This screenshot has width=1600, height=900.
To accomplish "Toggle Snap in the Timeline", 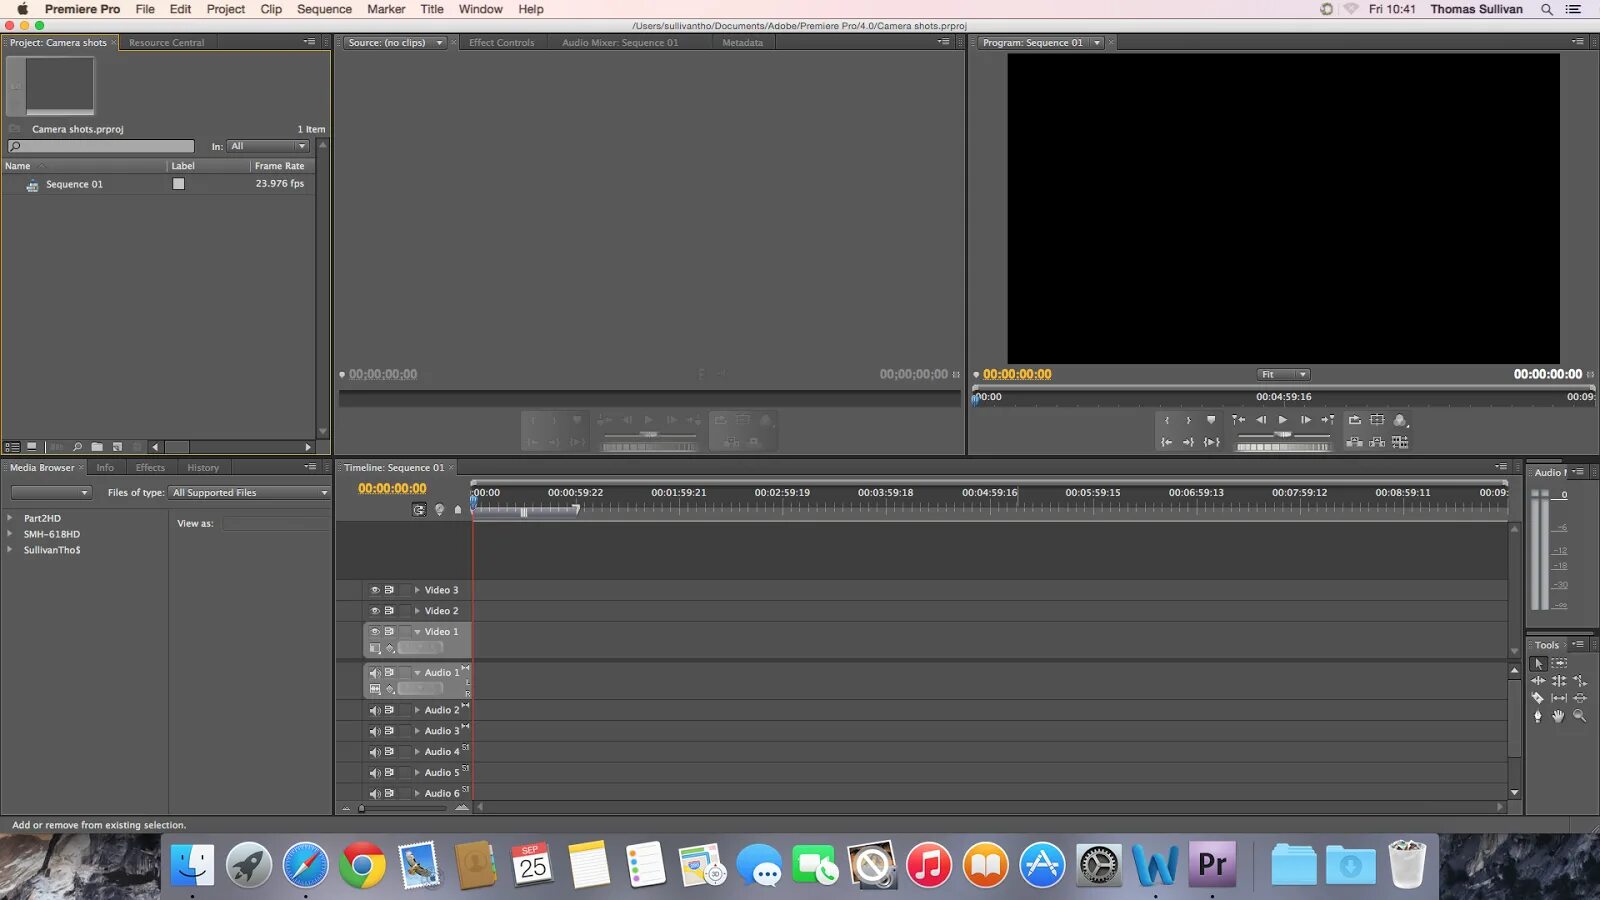I will point(419,510).
